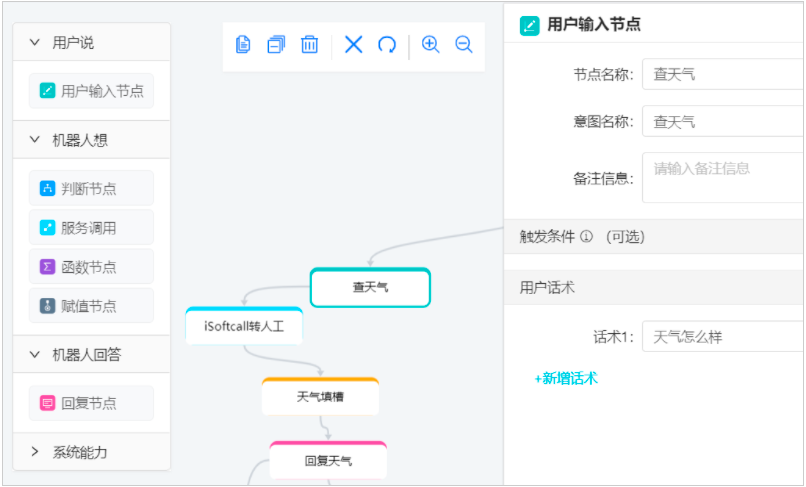Viewport: 806px width, 487px height.
Task: Select the 回复天气 node on canvas
Action: pos(328,461)
